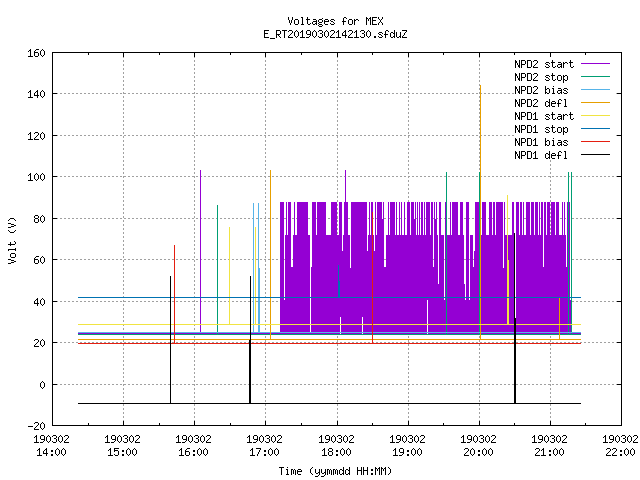The image size is (640, 480).
Task: Select the NPD1 defl legend label
Action: pos(541,155)
